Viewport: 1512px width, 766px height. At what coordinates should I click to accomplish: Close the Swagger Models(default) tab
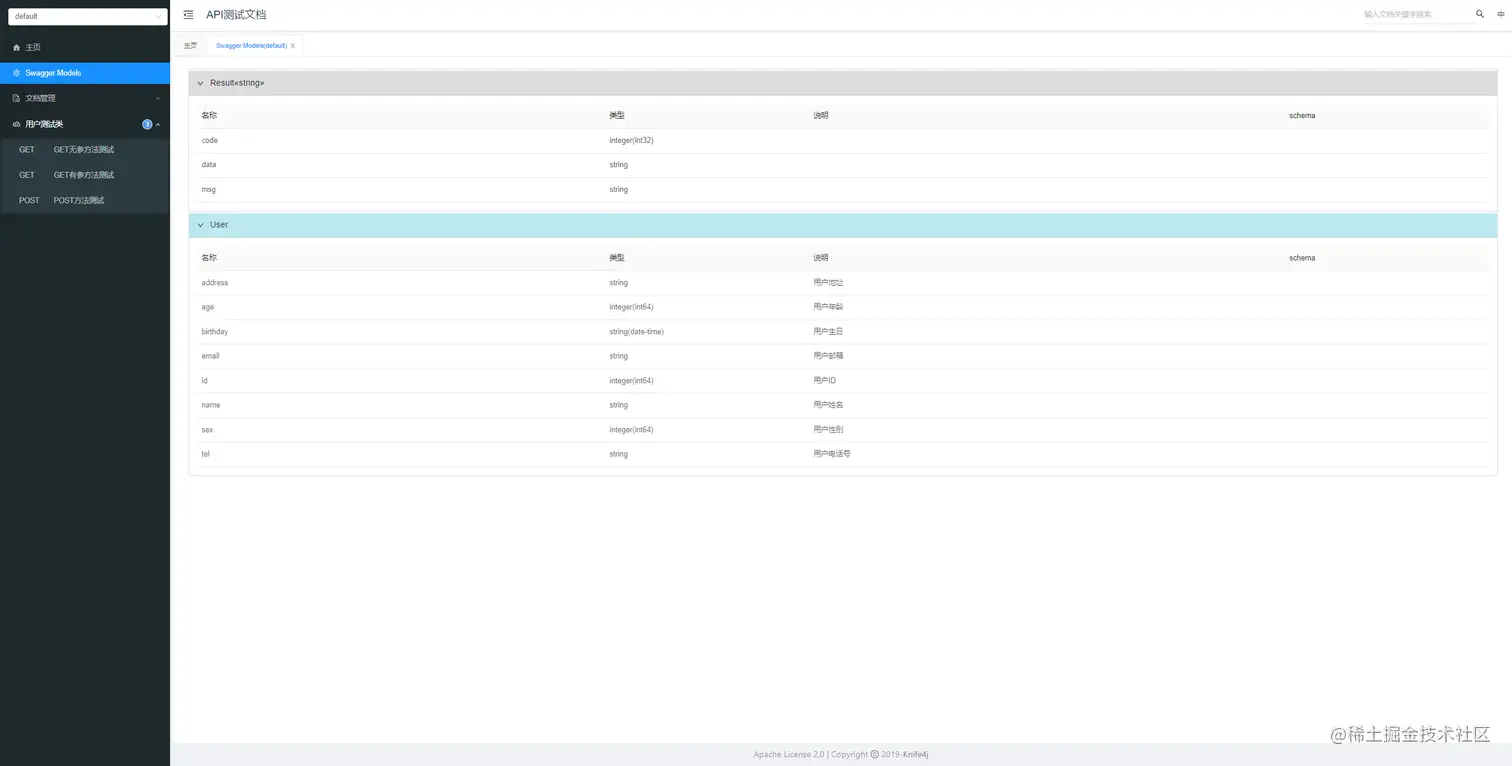[293, 46]
